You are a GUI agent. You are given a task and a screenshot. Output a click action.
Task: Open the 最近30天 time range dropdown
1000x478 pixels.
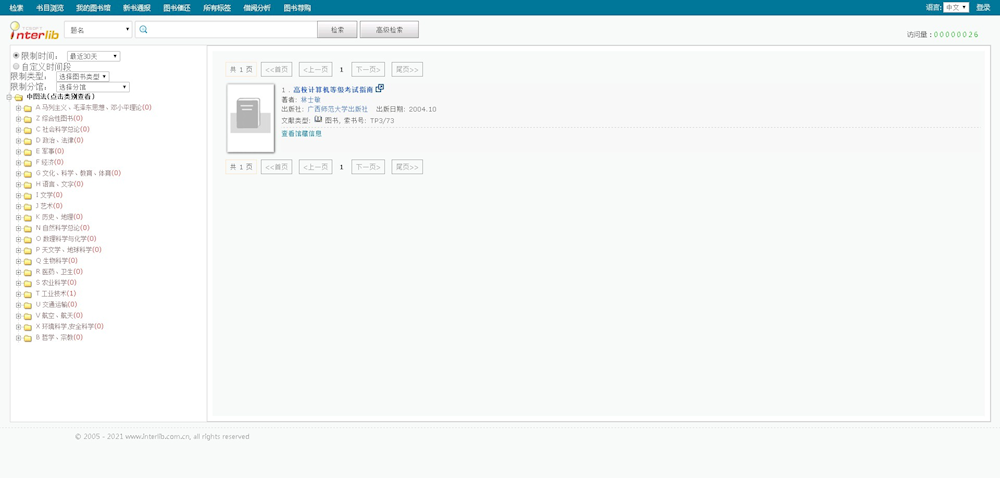(x=93, y=57)
